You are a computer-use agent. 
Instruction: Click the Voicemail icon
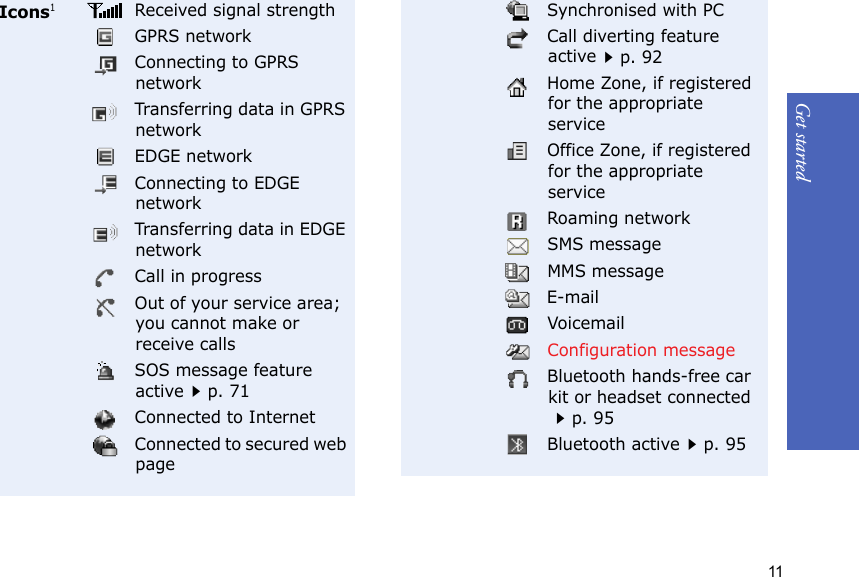(517, 324)
